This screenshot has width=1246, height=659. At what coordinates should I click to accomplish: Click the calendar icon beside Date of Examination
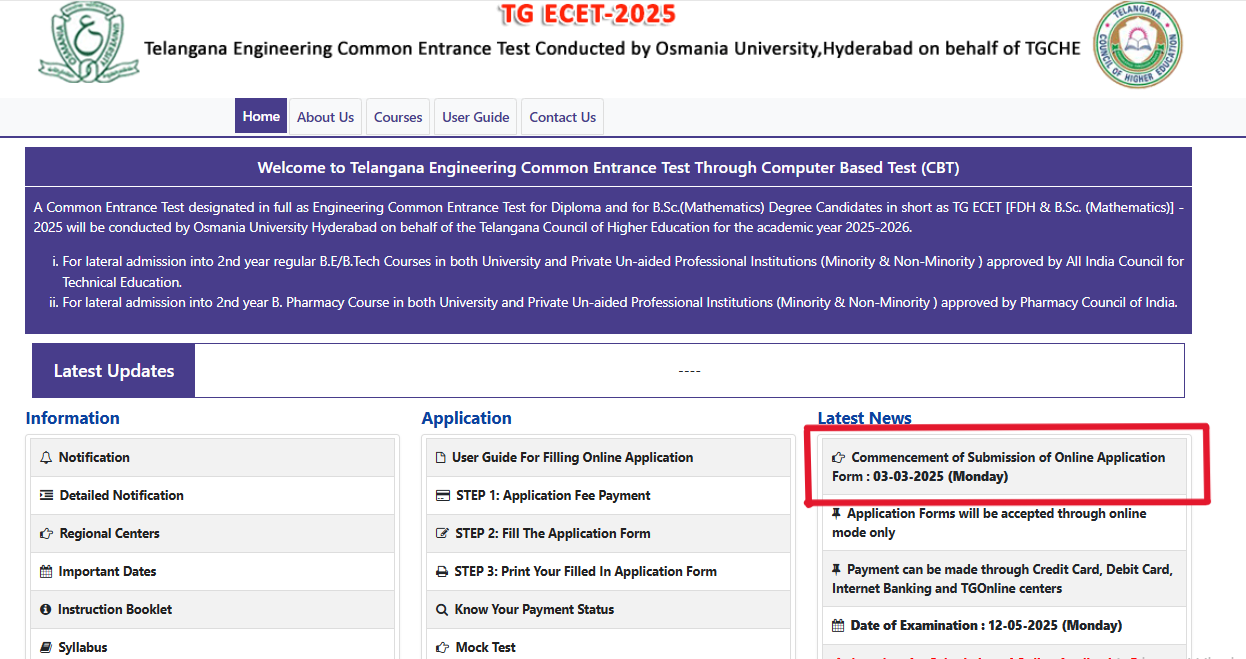[x=838, y=625]
